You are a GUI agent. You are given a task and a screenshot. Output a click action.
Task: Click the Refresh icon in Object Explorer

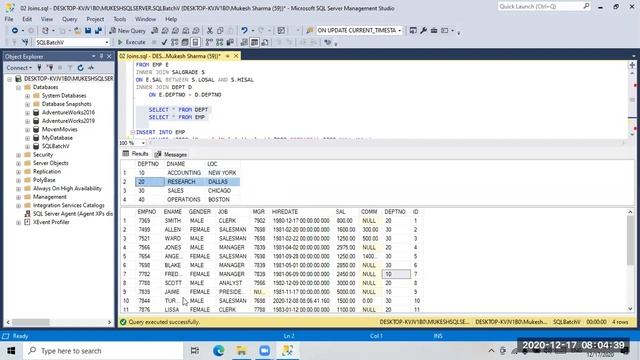[80, 68]
